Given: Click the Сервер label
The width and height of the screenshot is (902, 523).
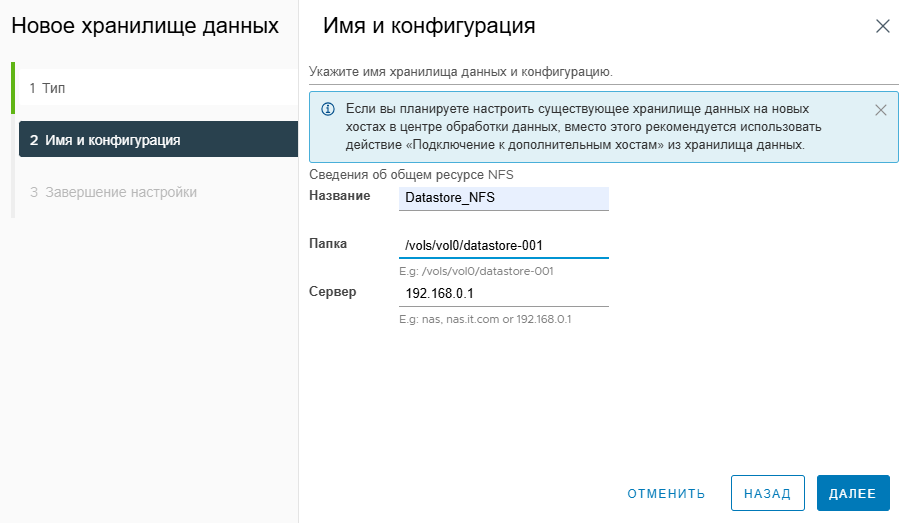Looking at the screenshot, I should coord(332,292).
